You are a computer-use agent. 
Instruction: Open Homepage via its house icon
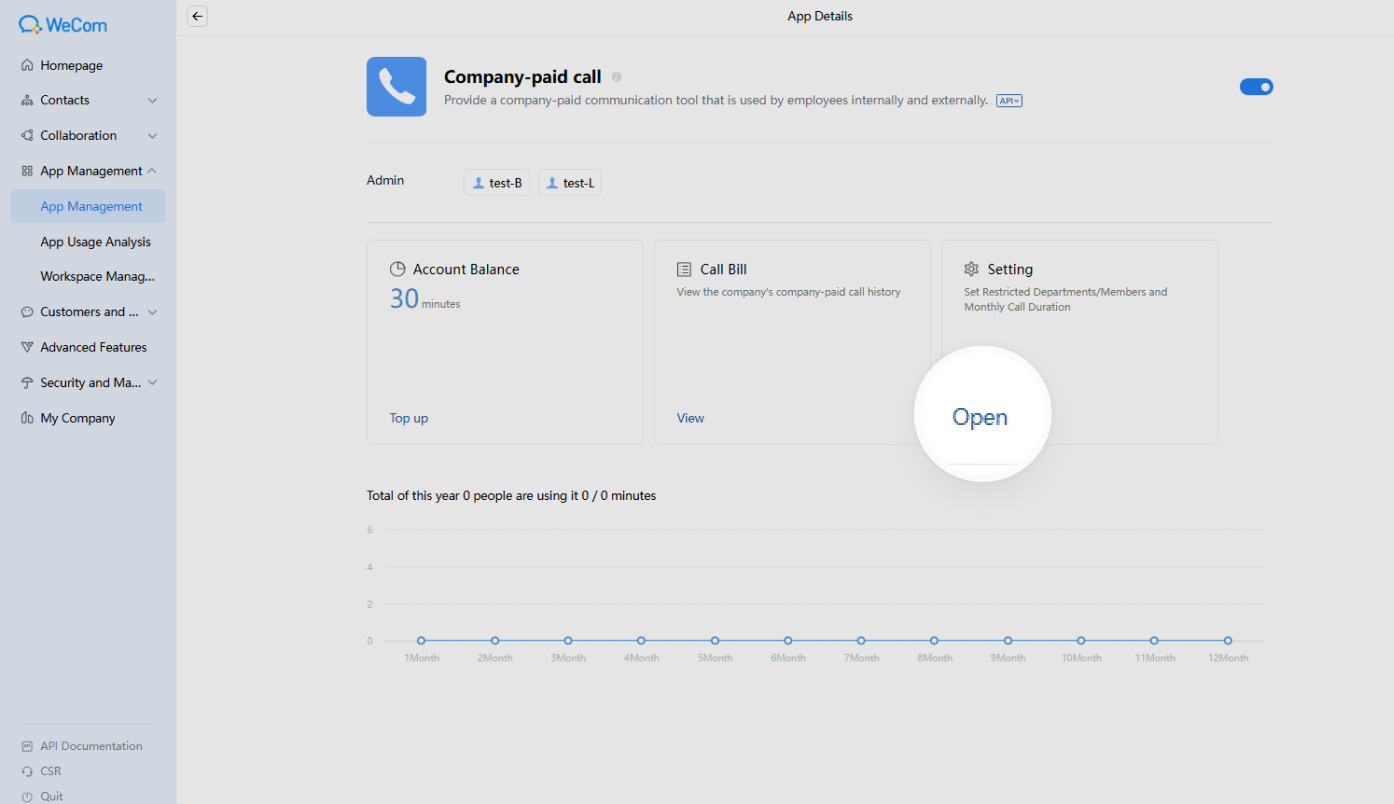[x=27, y=66]
